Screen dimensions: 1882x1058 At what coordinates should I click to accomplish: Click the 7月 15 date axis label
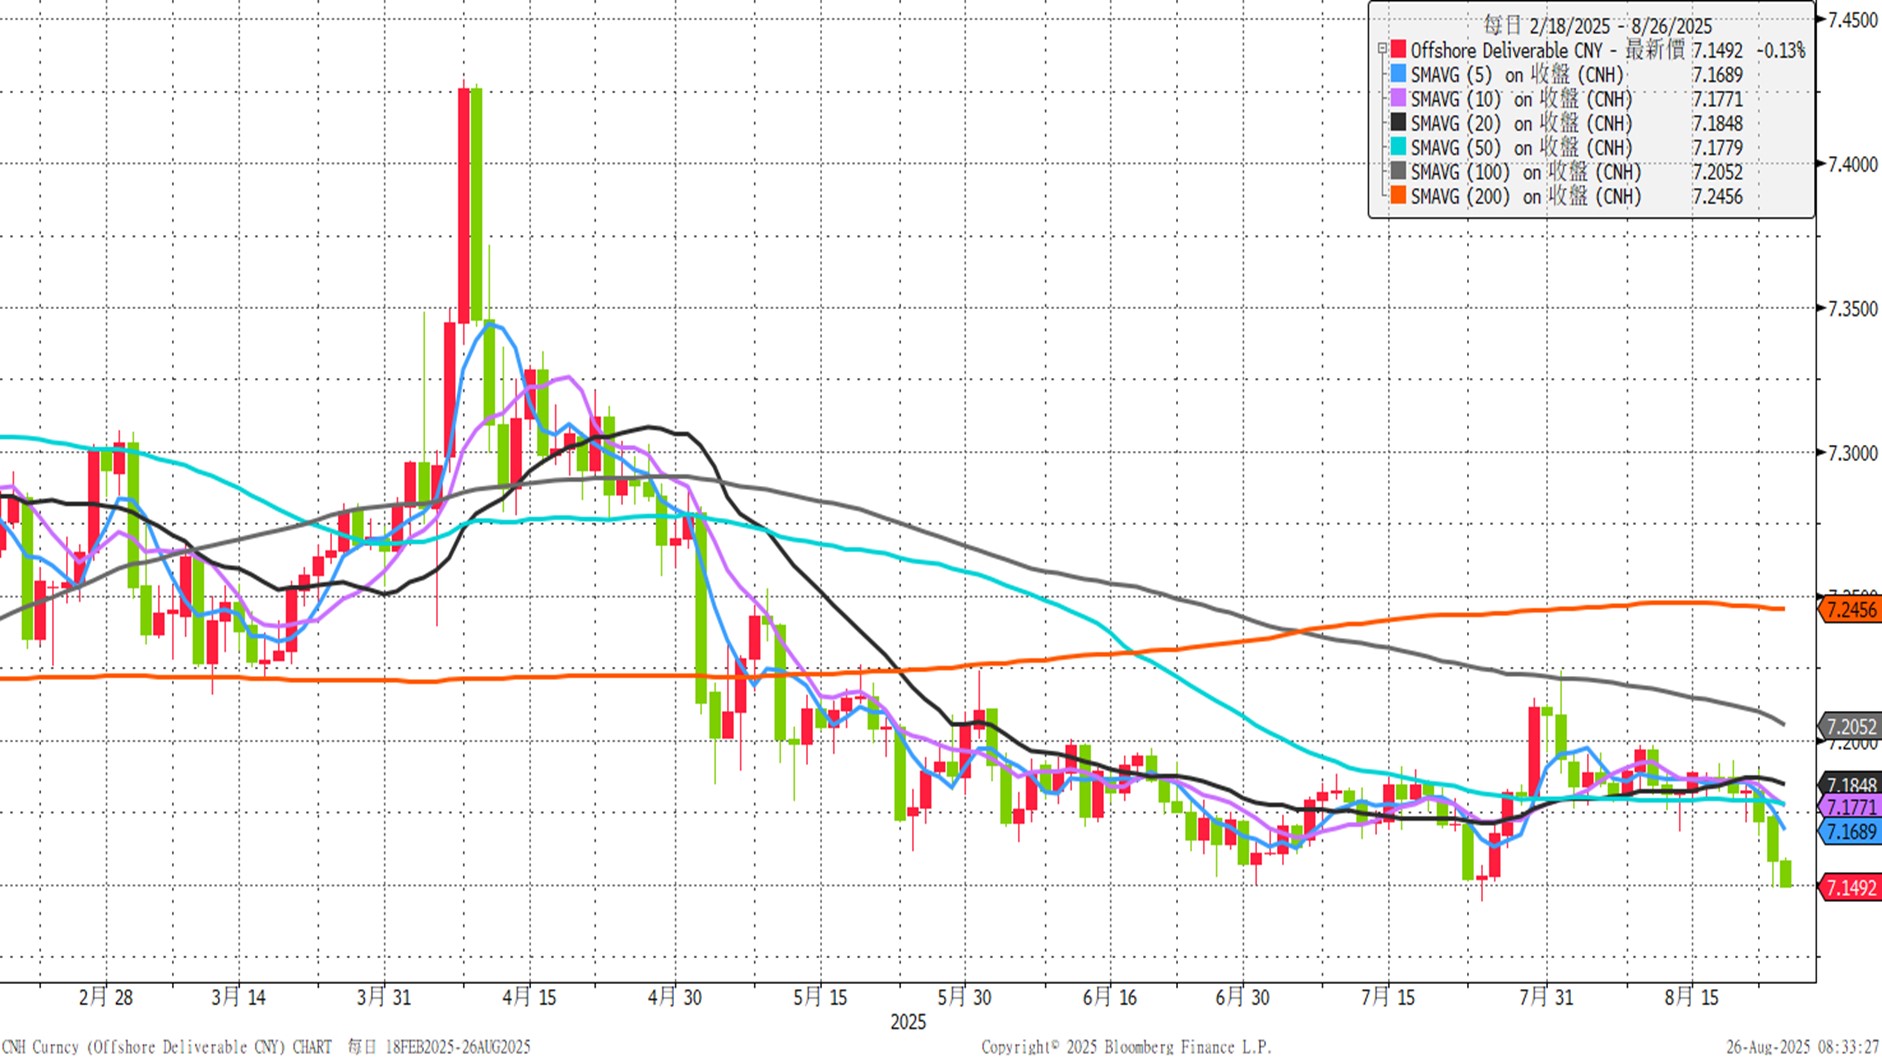coord(1388,997)
